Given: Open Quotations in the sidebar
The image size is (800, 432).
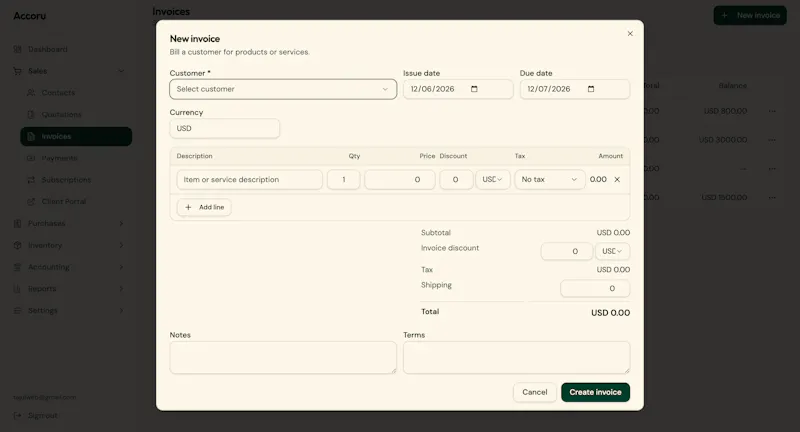Looking at the screenshot, I should (61, 115).
